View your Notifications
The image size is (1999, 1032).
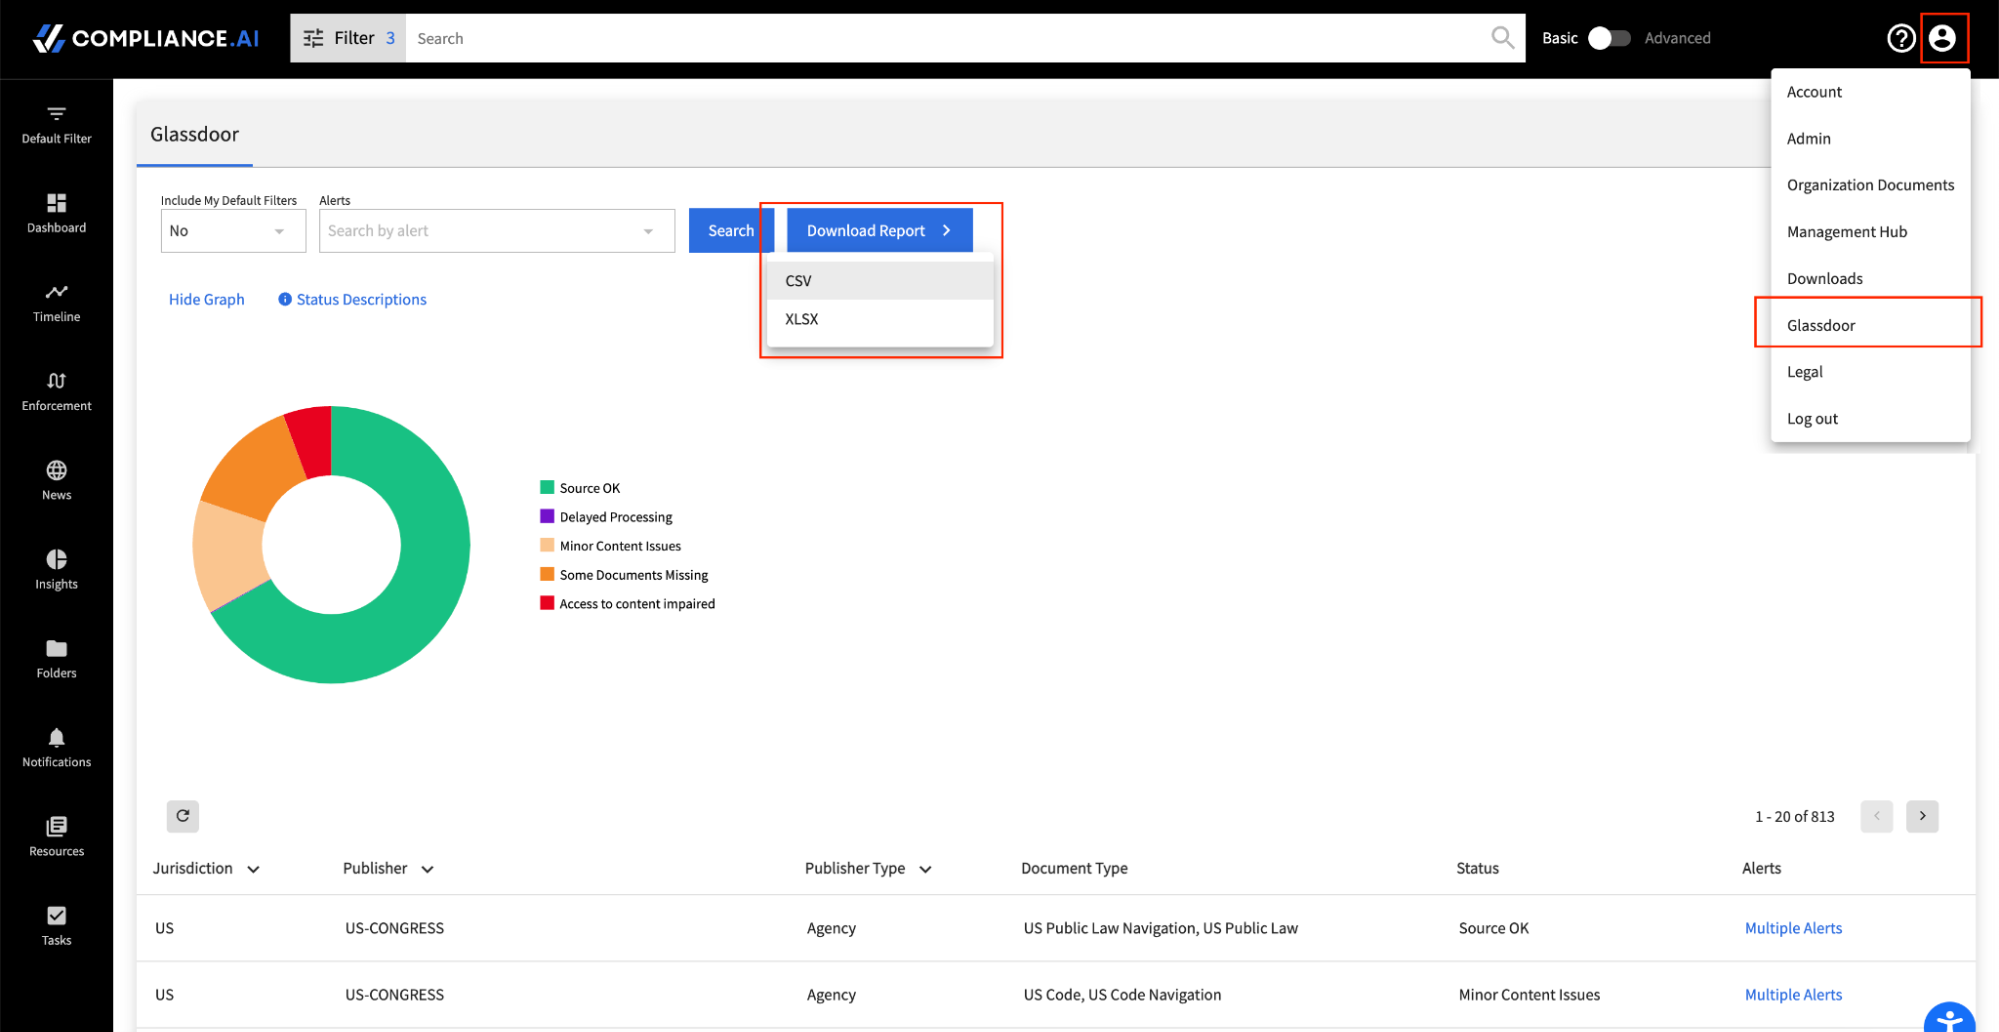55,747
